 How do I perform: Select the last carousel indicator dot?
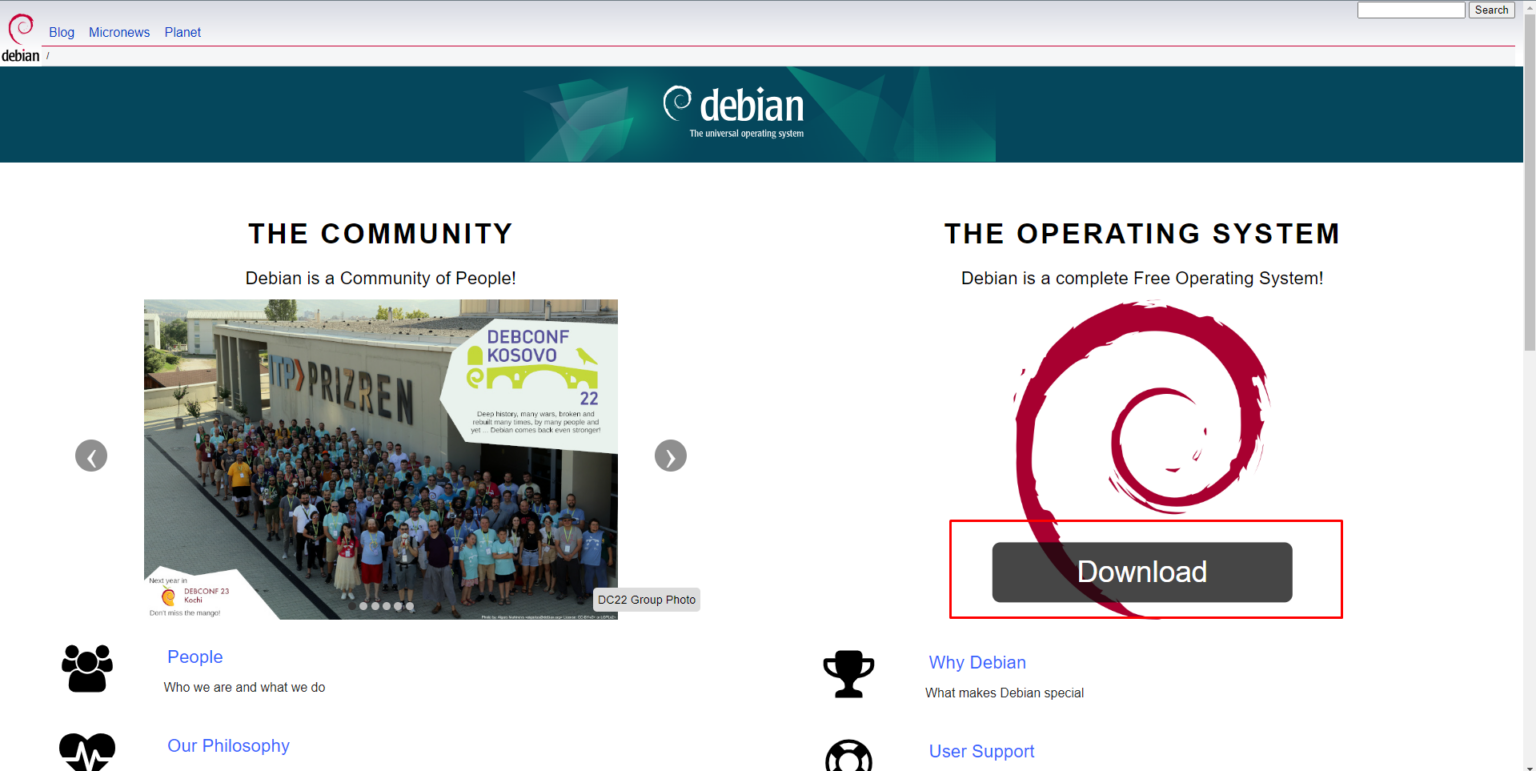click(x=409, y=606)
